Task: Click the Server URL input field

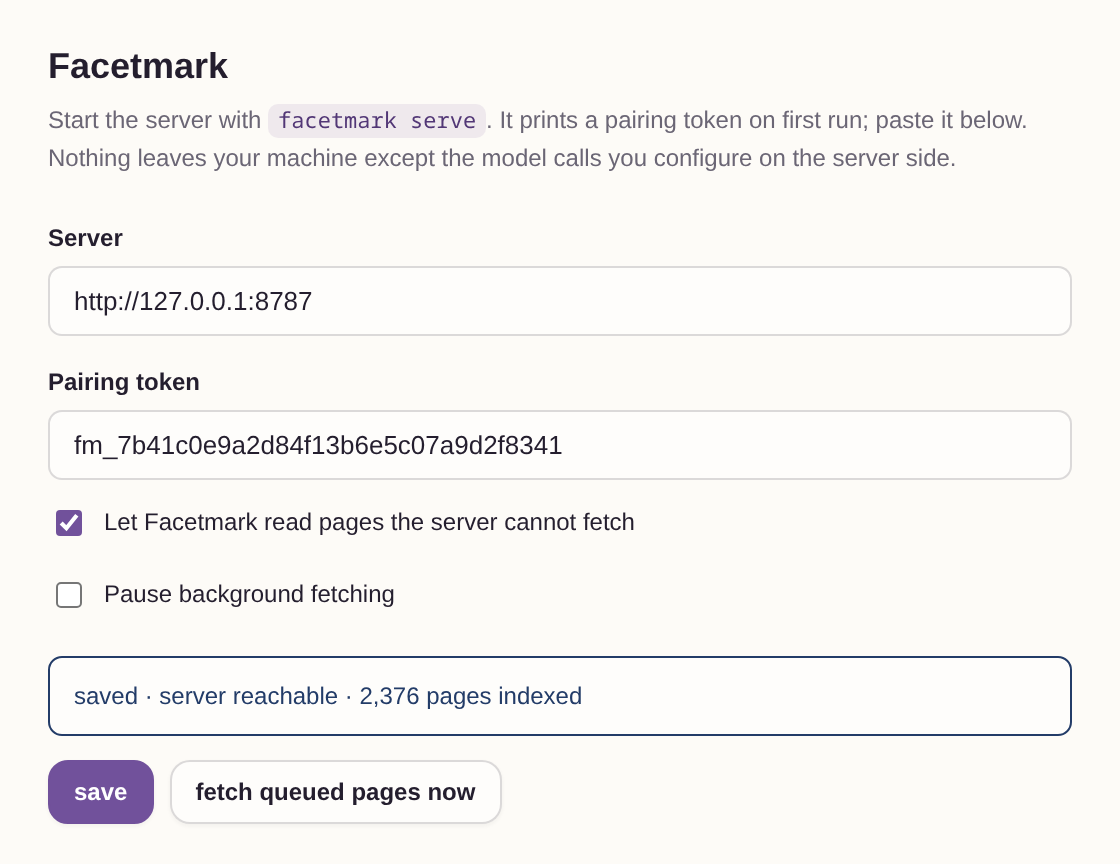Action: (x=559, y=301)
